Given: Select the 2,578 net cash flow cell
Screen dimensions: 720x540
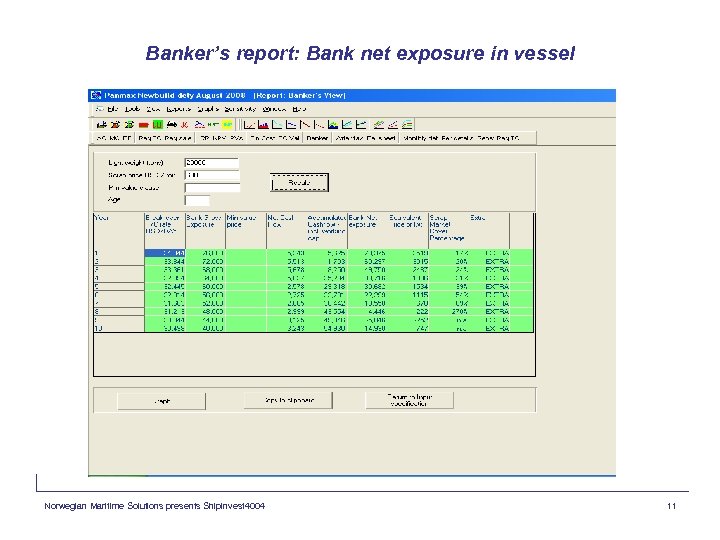Looking at the screenshot, I should [286, 287].
